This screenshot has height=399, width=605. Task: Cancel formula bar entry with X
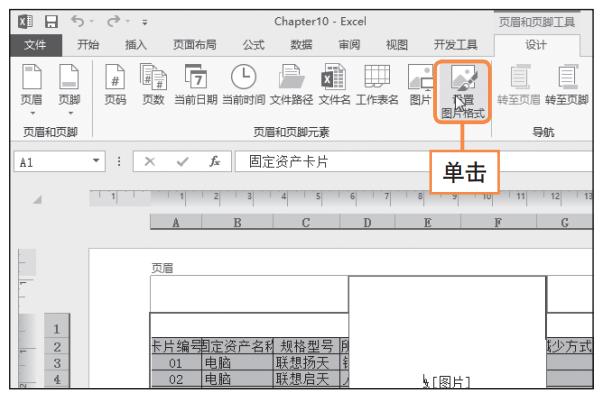150,161
